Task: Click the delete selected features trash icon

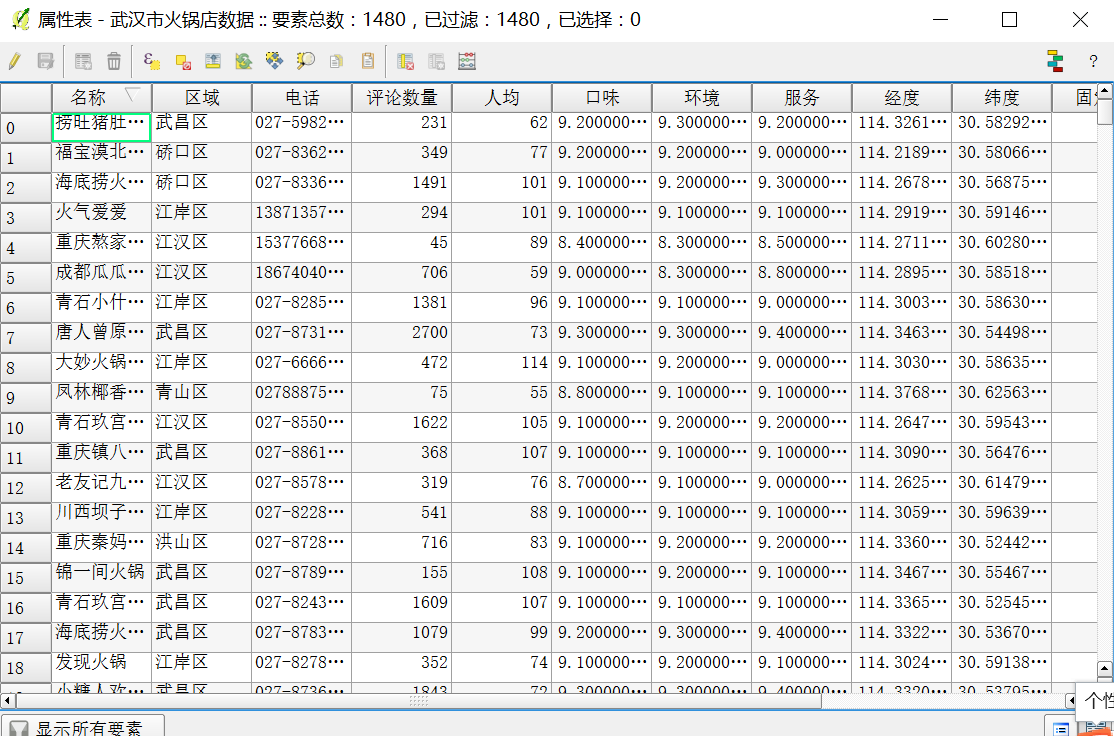Action: pos(114,61)
